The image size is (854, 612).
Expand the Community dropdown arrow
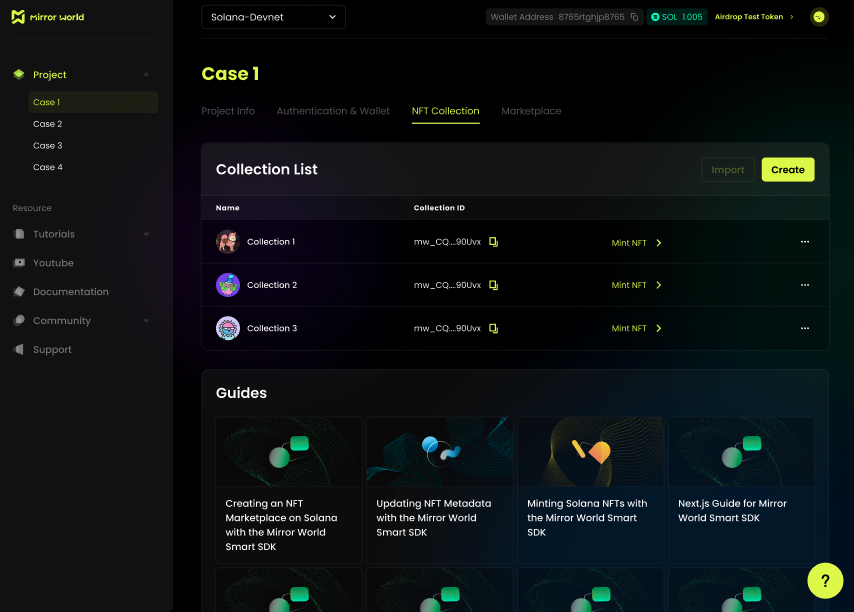[146, 321]
